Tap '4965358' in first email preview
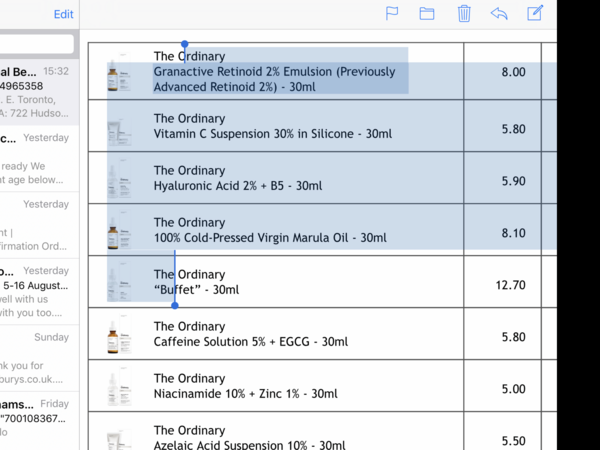This screenshot has height=450, width=600. (21, 86)
